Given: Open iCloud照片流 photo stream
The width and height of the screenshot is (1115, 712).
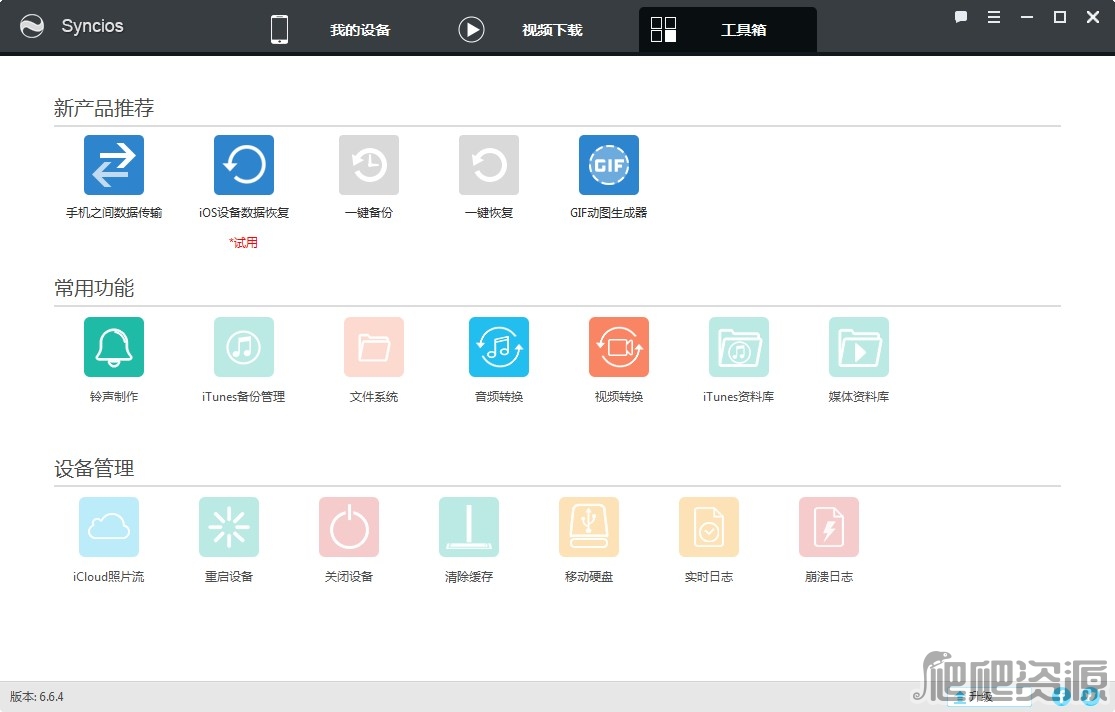Looking at the screenshot, I should 109,527.
